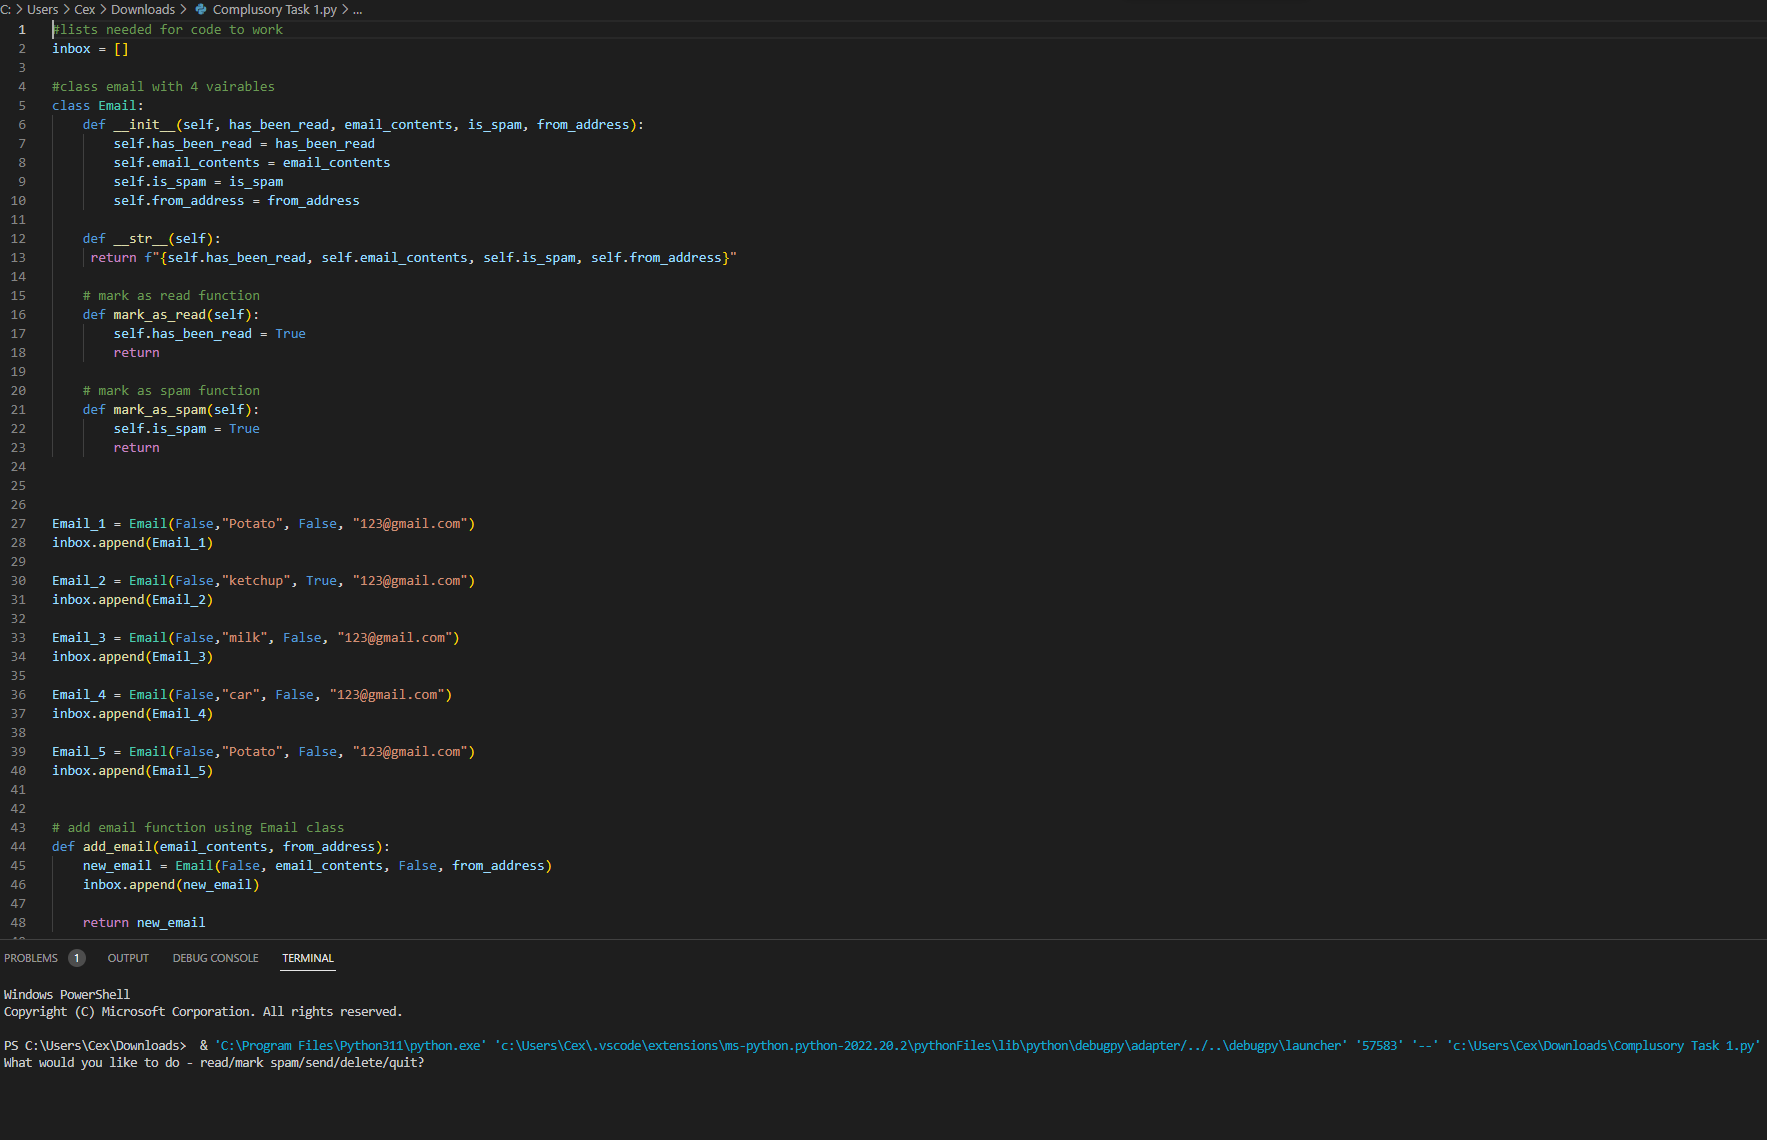The width and height of the screenshot is (1767, 1140).
Task: Switch to the OUTPUT tab
Action: [128, 958]
